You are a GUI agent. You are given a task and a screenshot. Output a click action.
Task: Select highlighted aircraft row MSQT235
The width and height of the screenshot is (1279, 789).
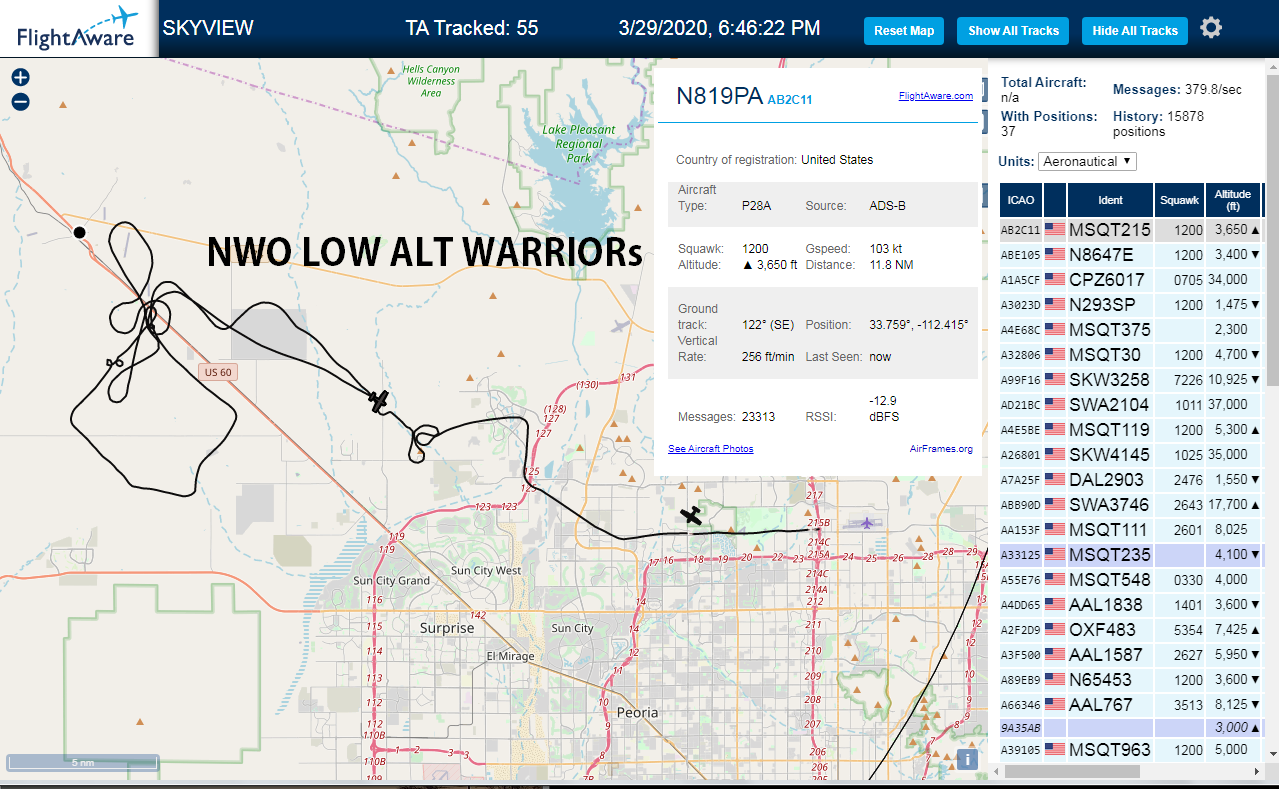coord(1132,554)
